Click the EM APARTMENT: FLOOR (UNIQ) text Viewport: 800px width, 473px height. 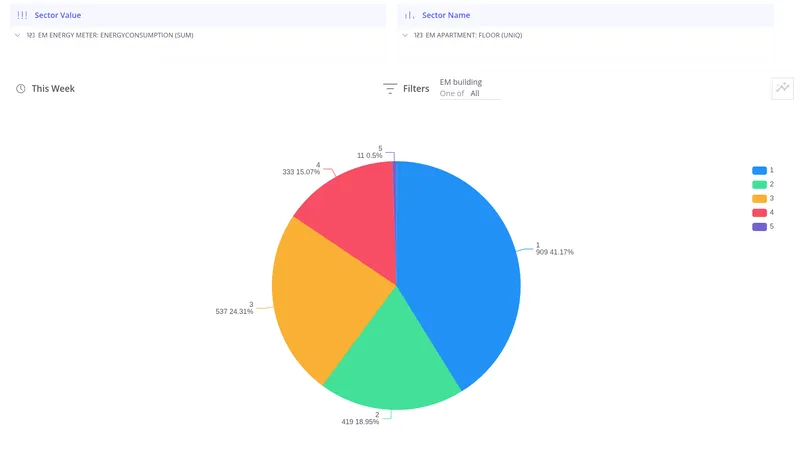point(474,35)
